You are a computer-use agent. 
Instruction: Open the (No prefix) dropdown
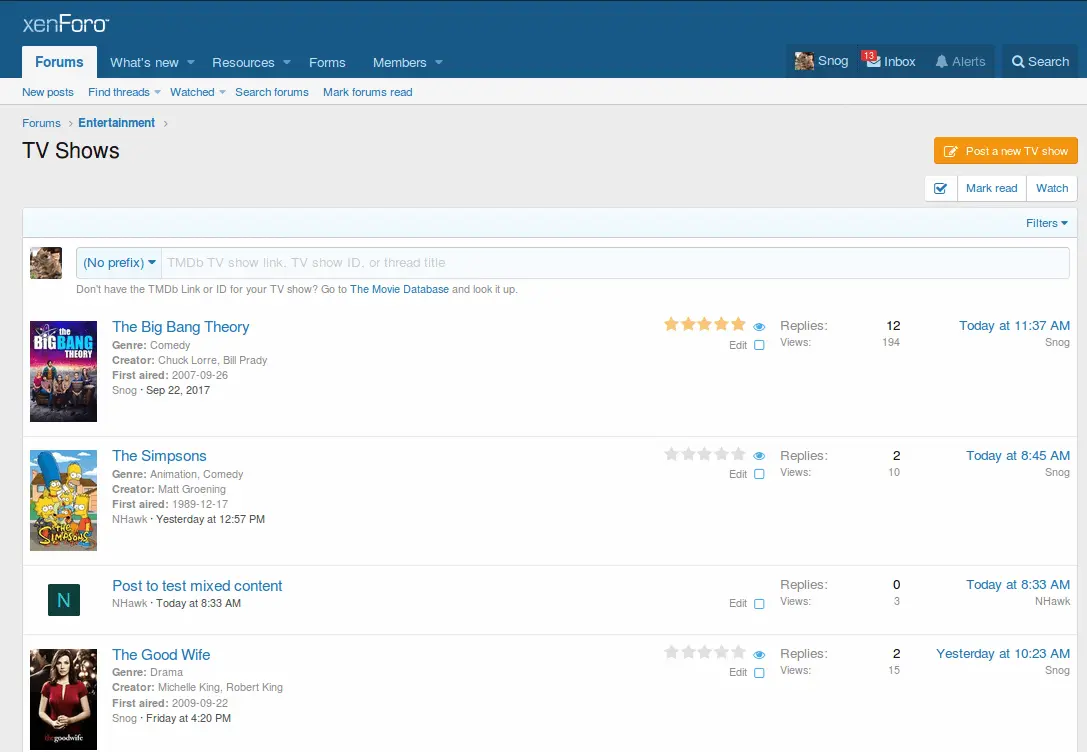119,263
